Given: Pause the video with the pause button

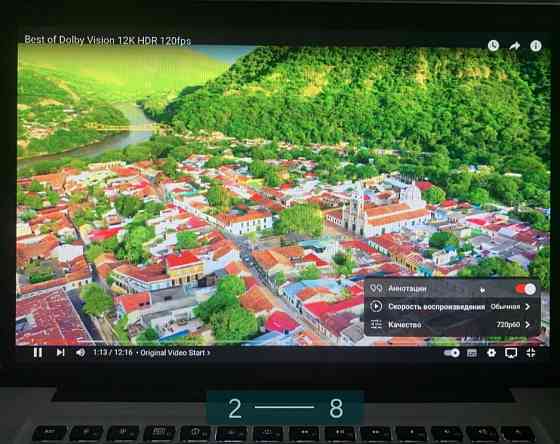Looking at the screenshot, I should pos(38,353).
